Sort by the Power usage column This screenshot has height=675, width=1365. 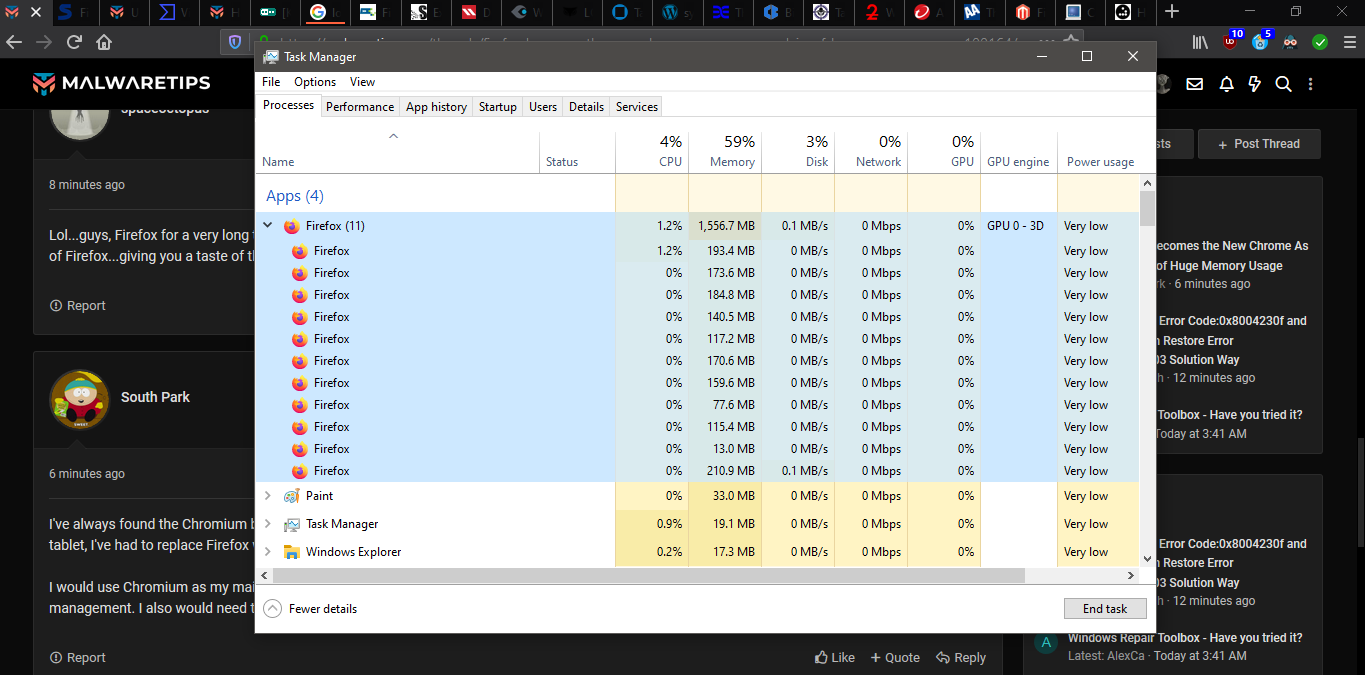(x=1098, y=152)
